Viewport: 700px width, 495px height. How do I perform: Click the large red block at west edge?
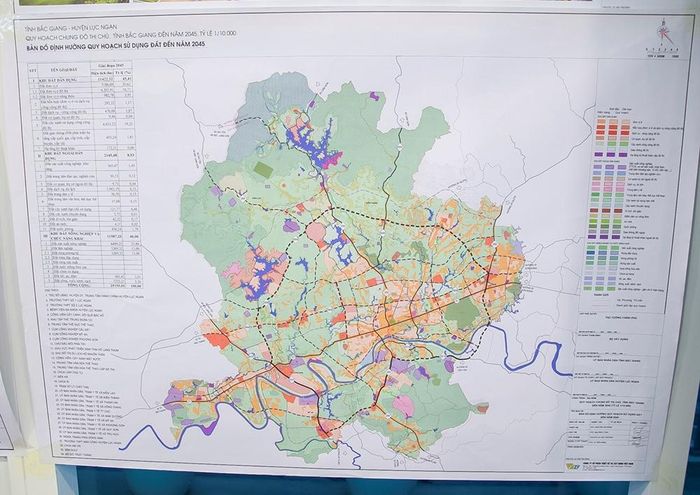219,341
